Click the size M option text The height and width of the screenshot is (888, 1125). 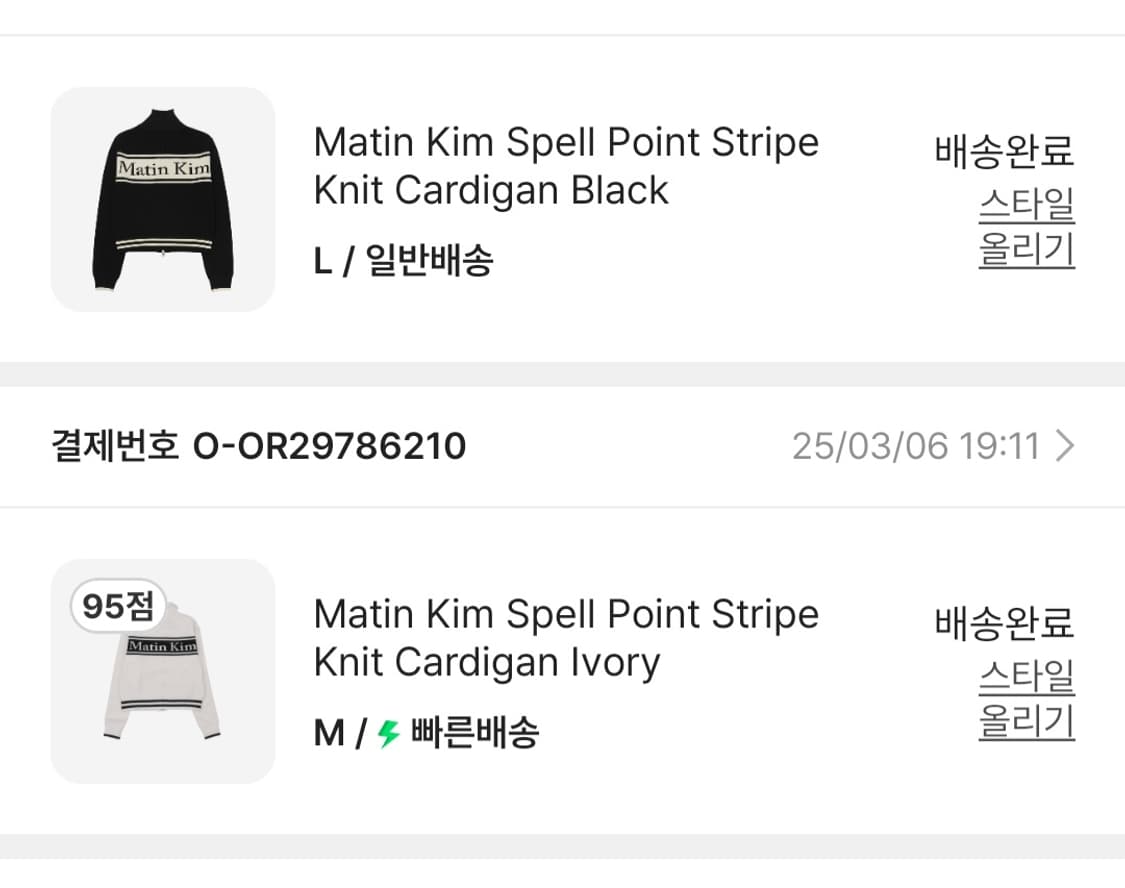pyautogui.click(x=328, y=734)
